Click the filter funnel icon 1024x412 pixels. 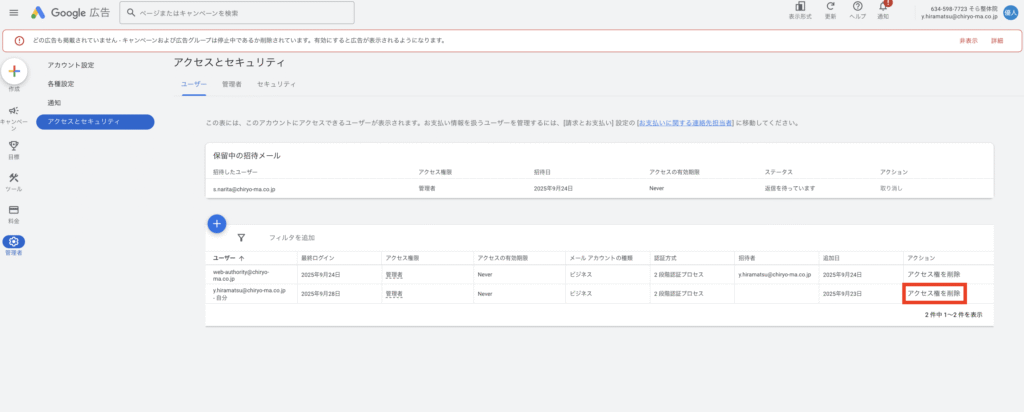coord(242,238)
